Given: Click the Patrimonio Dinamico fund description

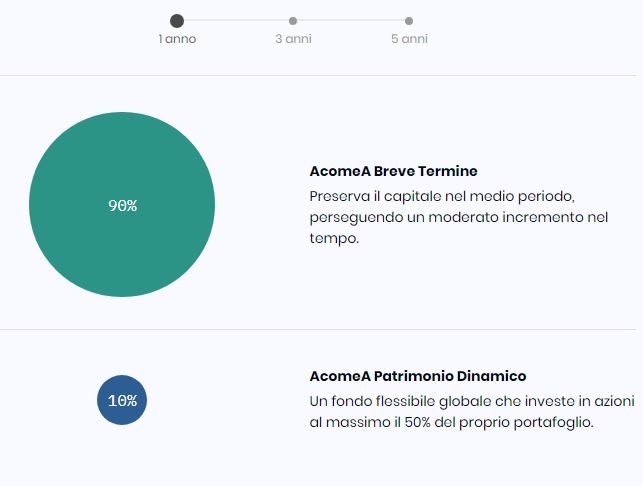Looking at the screenshot, I should 472,411.
